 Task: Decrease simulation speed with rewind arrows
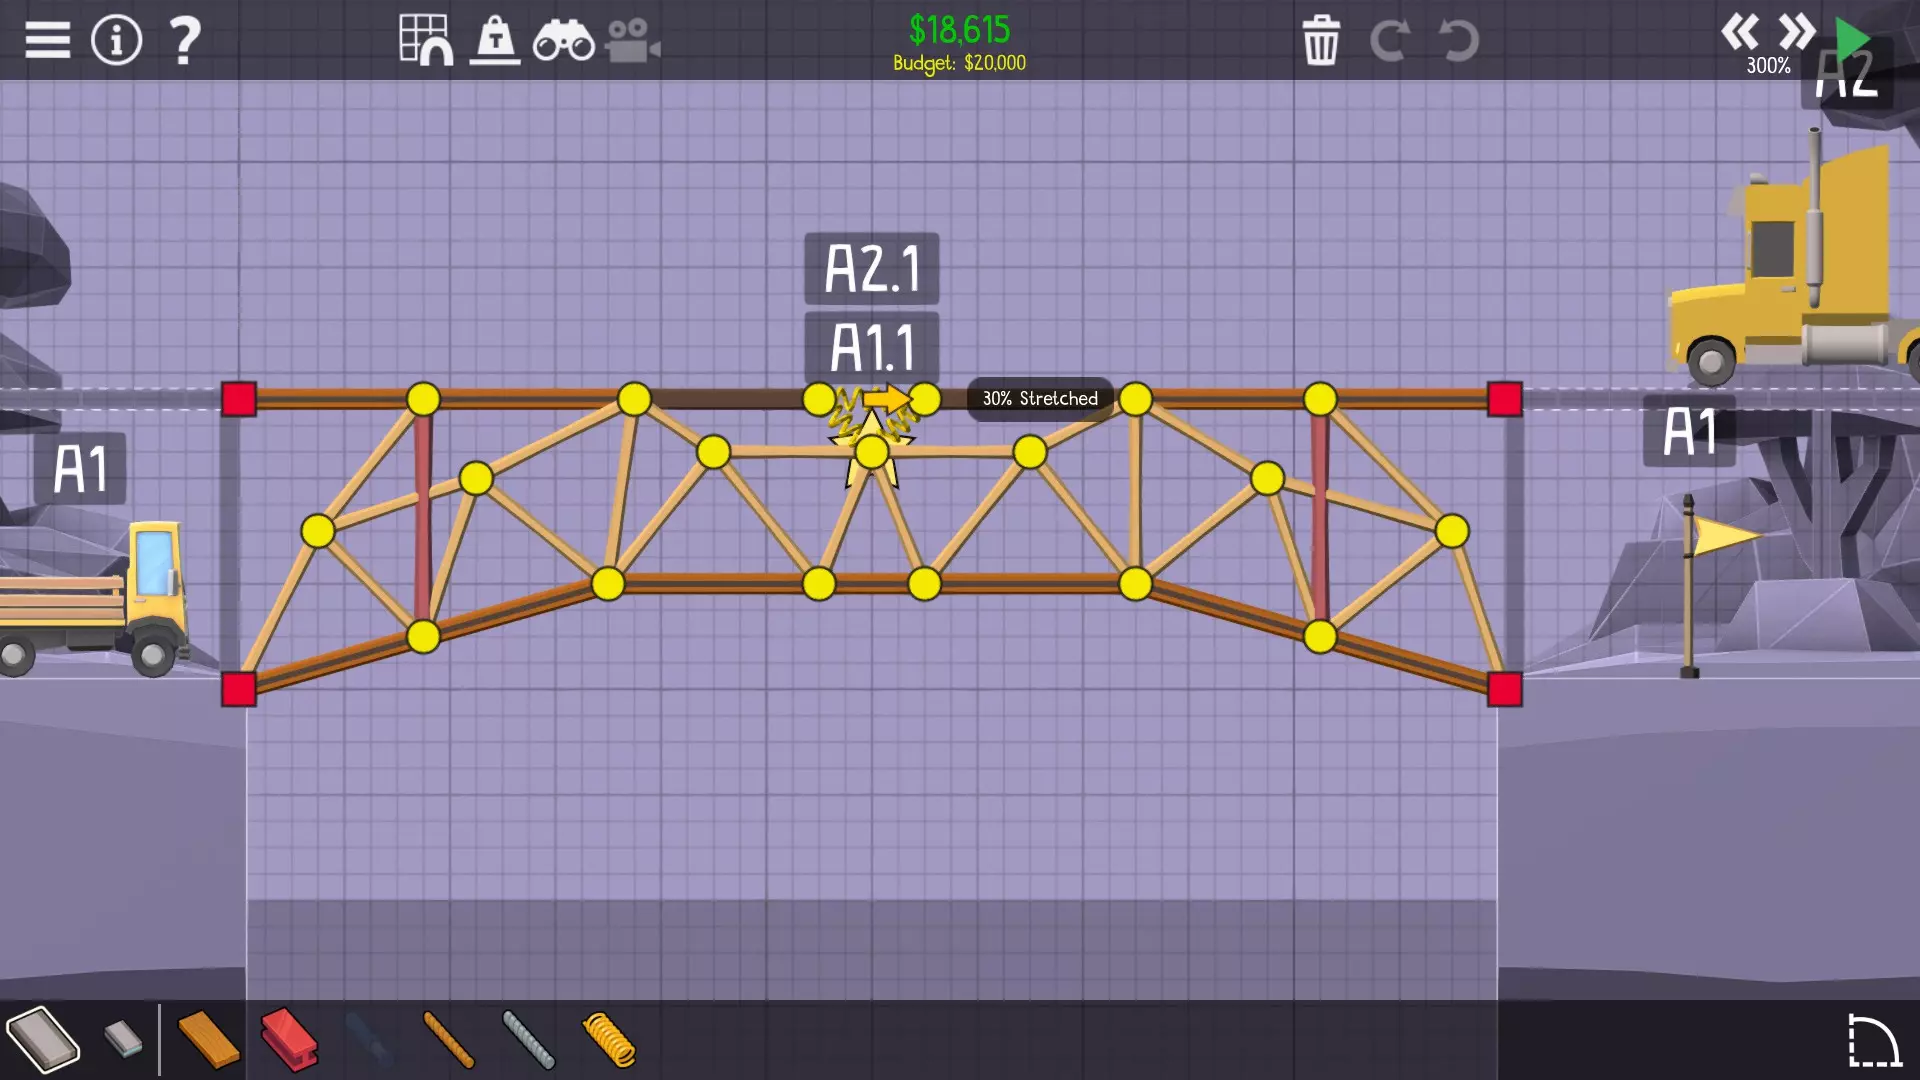click(x=1739, y=32)
